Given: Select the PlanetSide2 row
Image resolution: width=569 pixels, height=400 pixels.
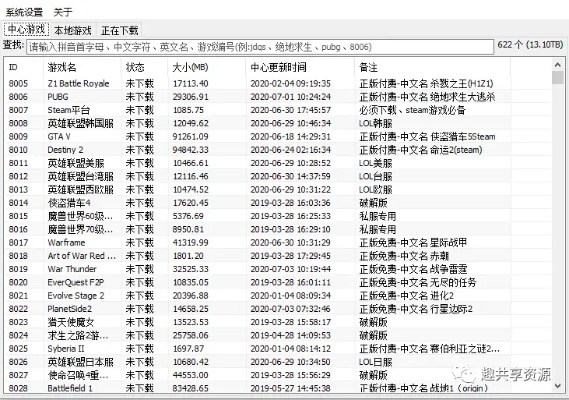Looking at the screenshot, I should click(278, 309).
